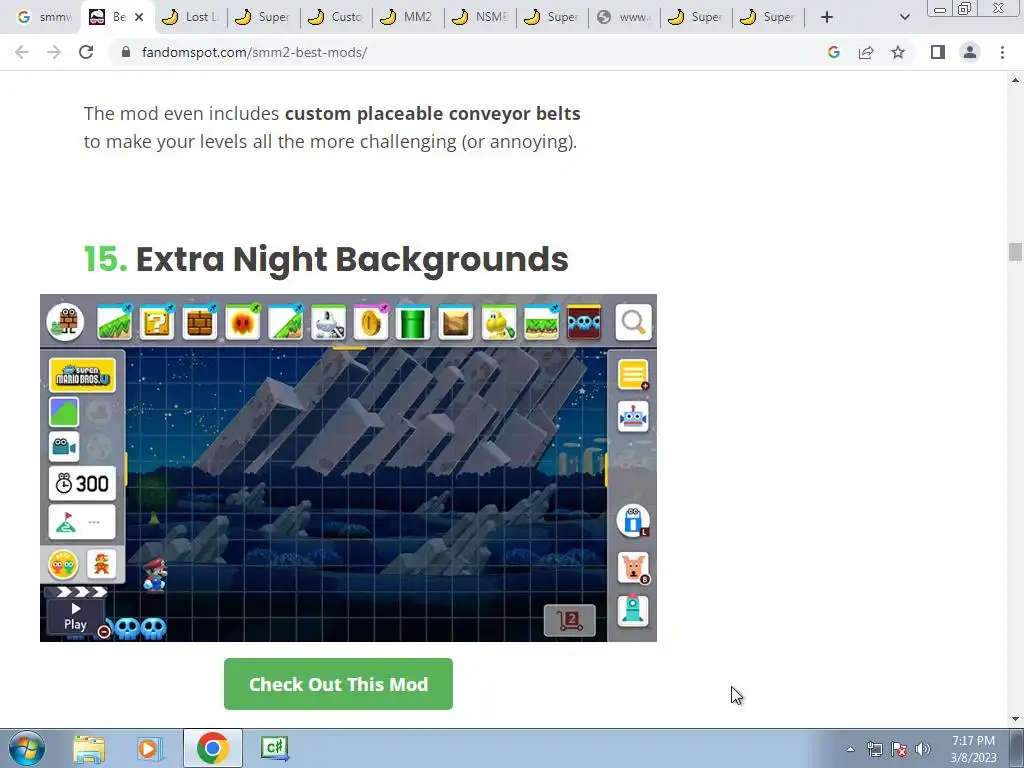Open a new browser tab
1024x768 pixels.
tap(827, 17)
